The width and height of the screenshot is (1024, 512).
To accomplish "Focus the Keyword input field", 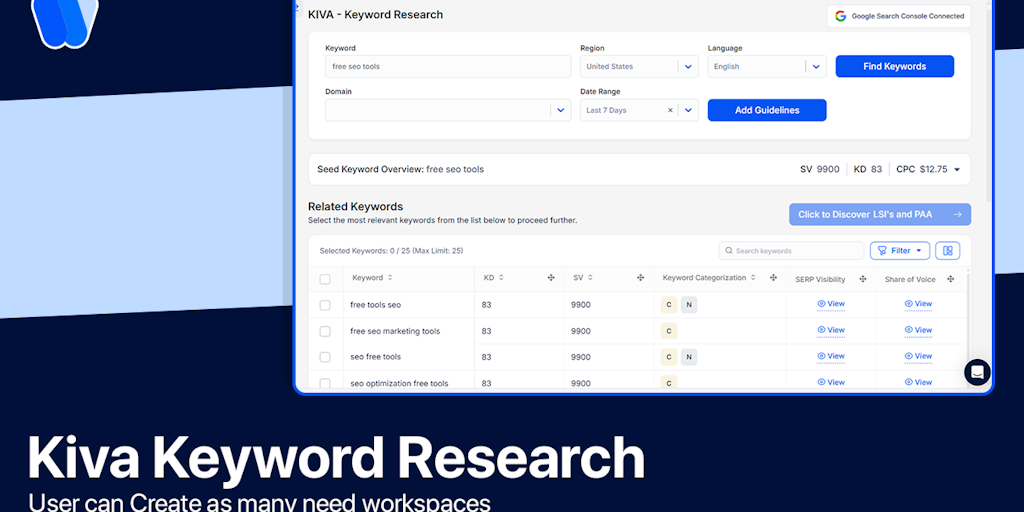I will tap(448, 66).
